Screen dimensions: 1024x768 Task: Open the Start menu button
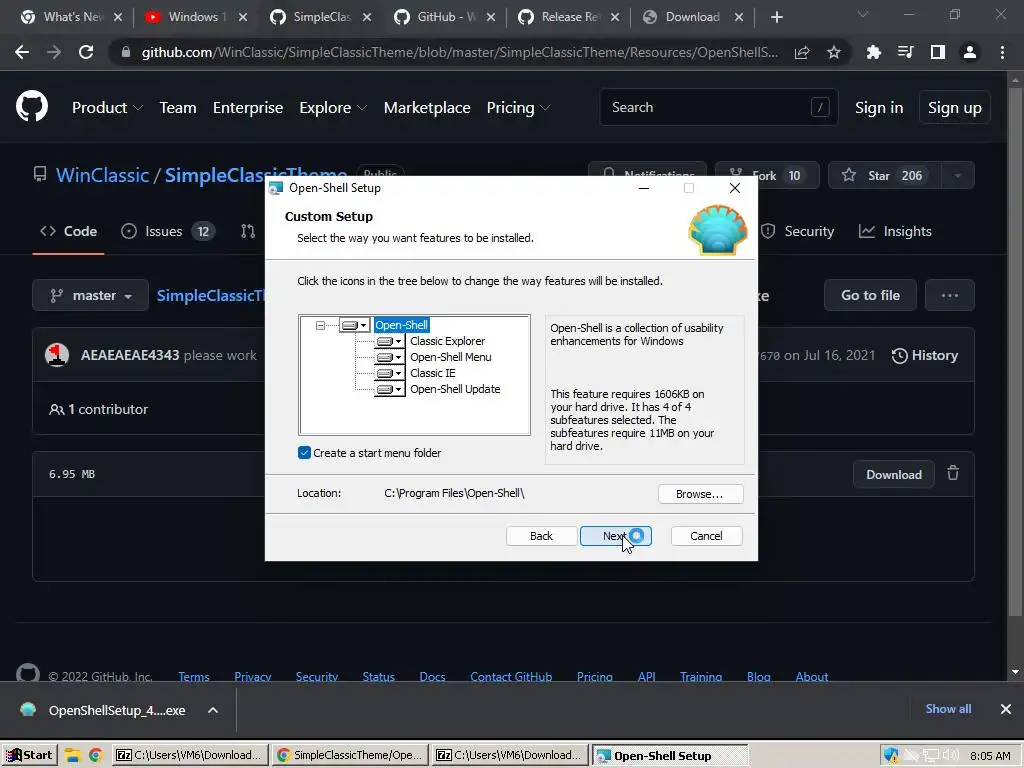[x=29, y=756]
